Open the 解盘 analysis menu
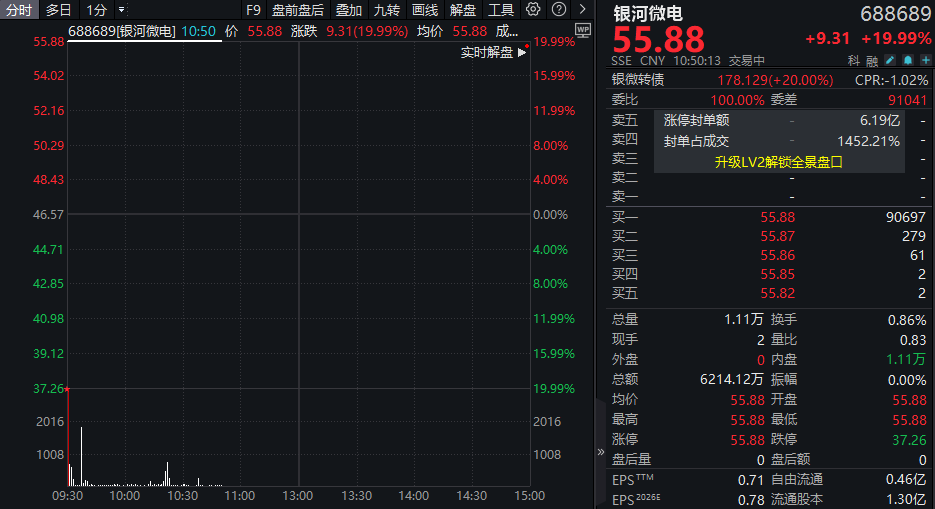Image resolution: width=935 pixels, height=509 pixels. coord(463,10)
